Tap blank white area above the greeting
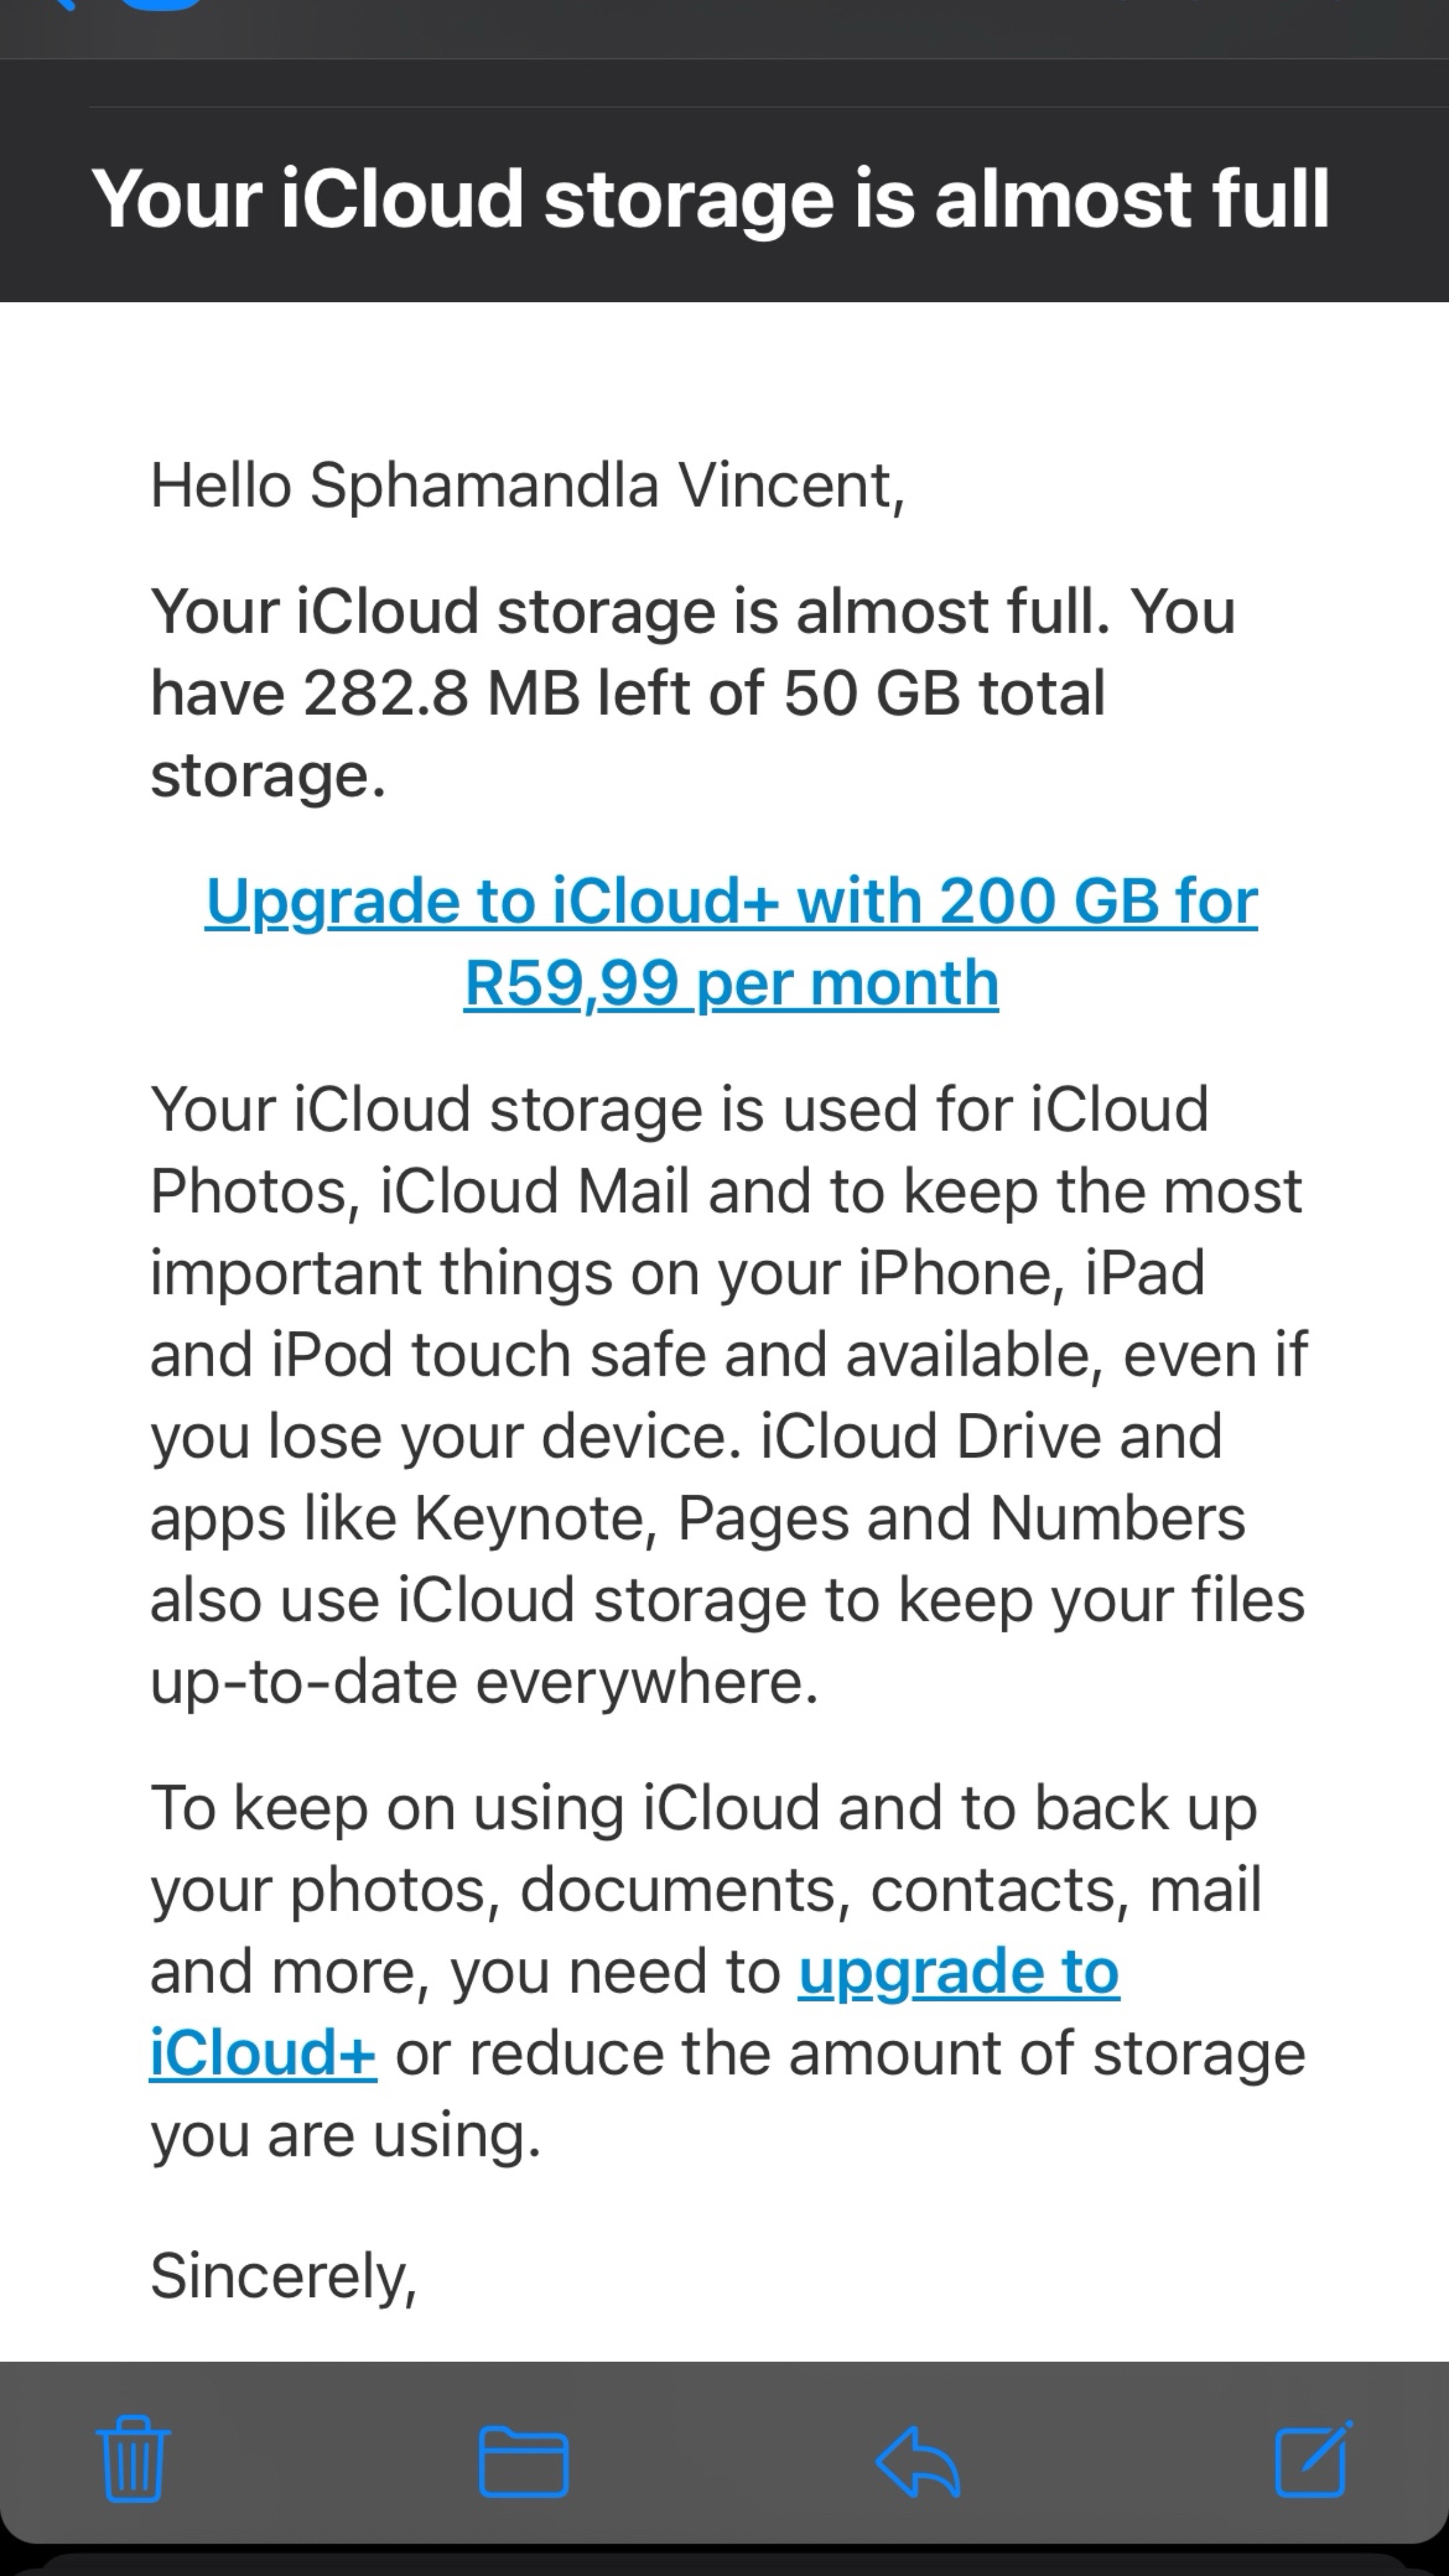Viewport: 1449px width, 2576px height. pyautogui.click(x=724, y=375)
